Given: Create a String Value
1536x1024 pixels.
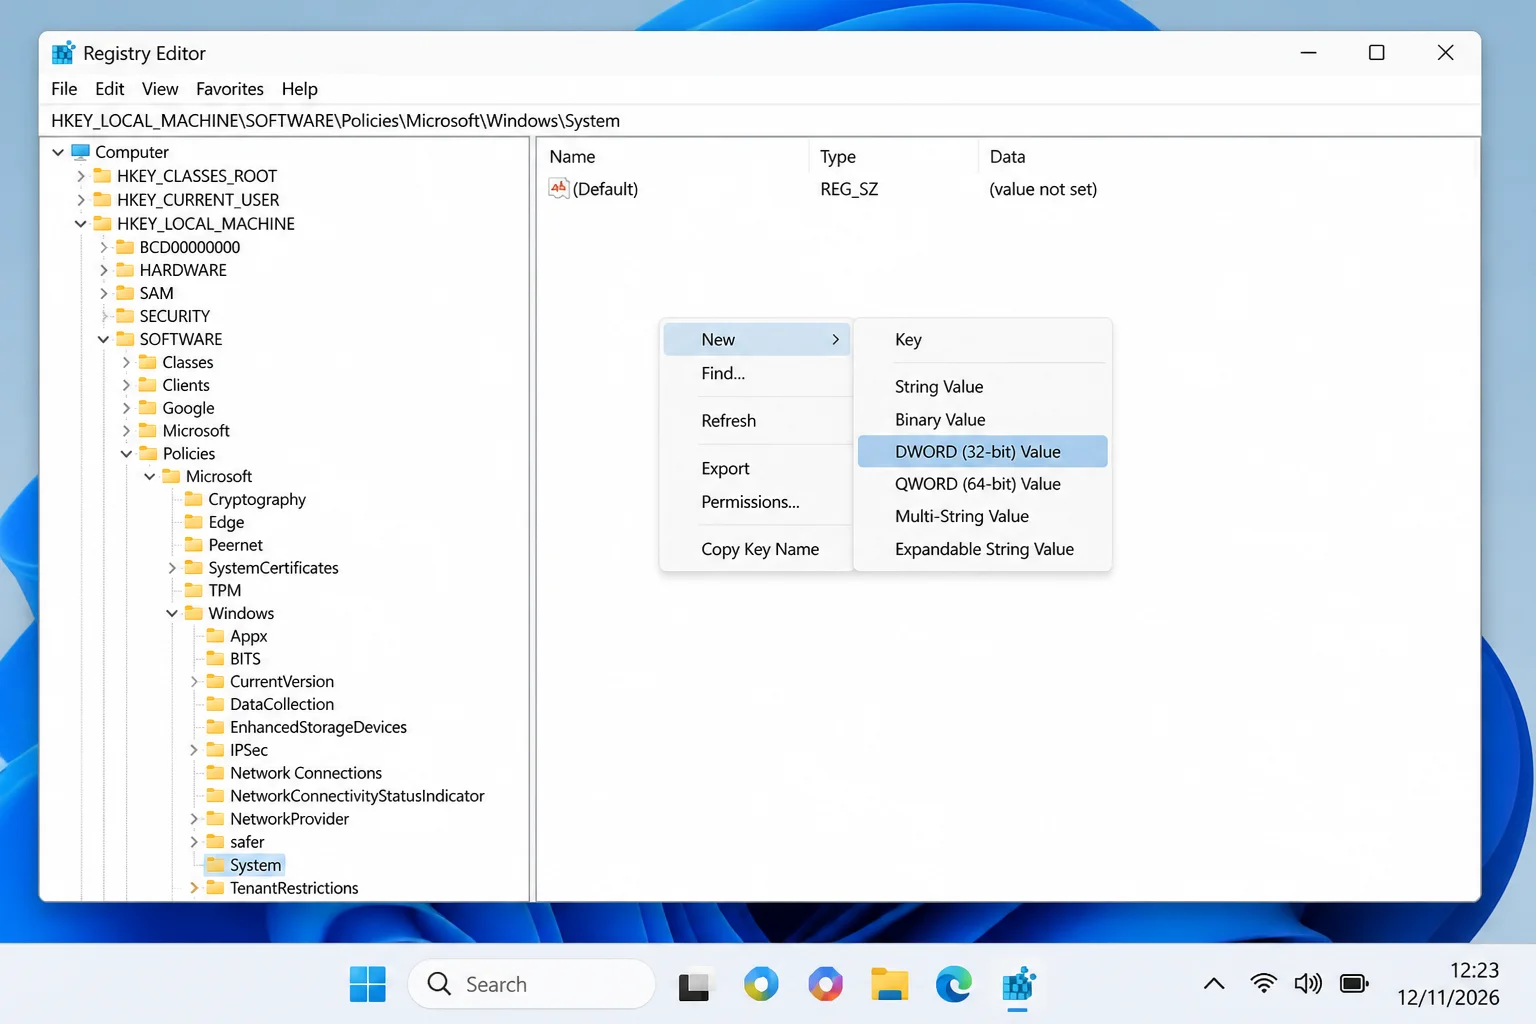Looking at the screenshot, I should tap(982, 387).
